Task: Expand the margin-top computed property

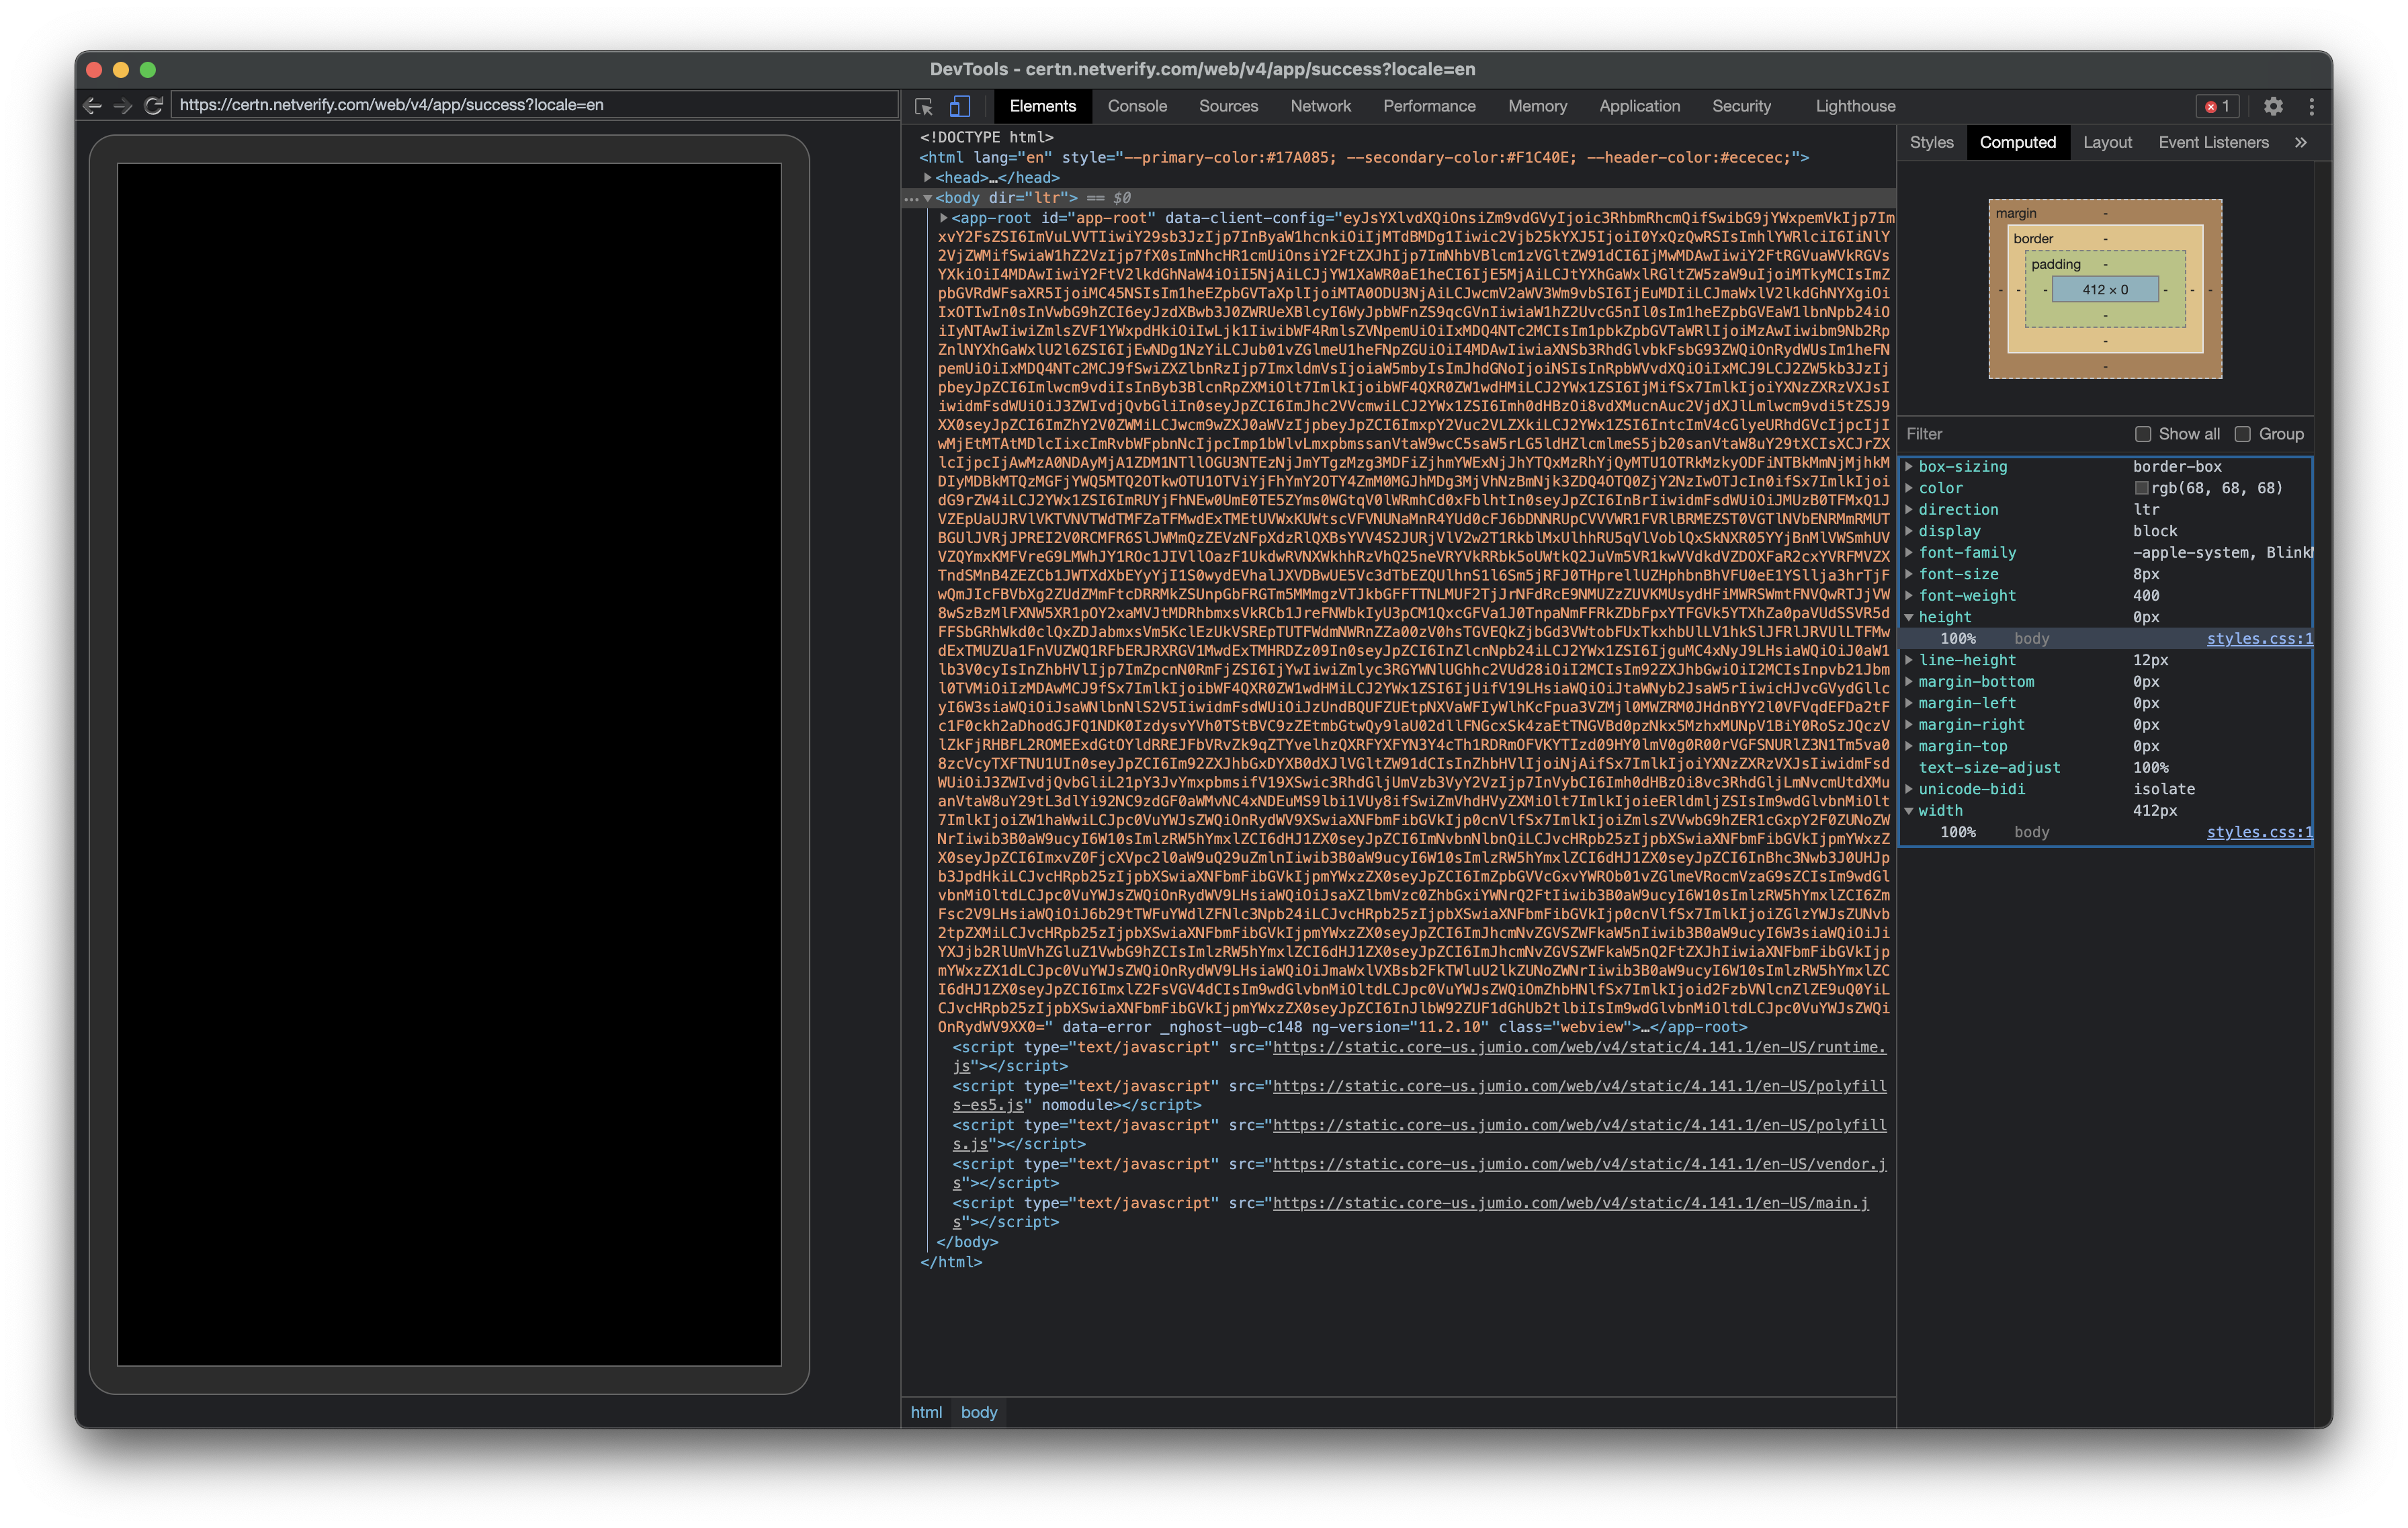Action: point(1909,747)
